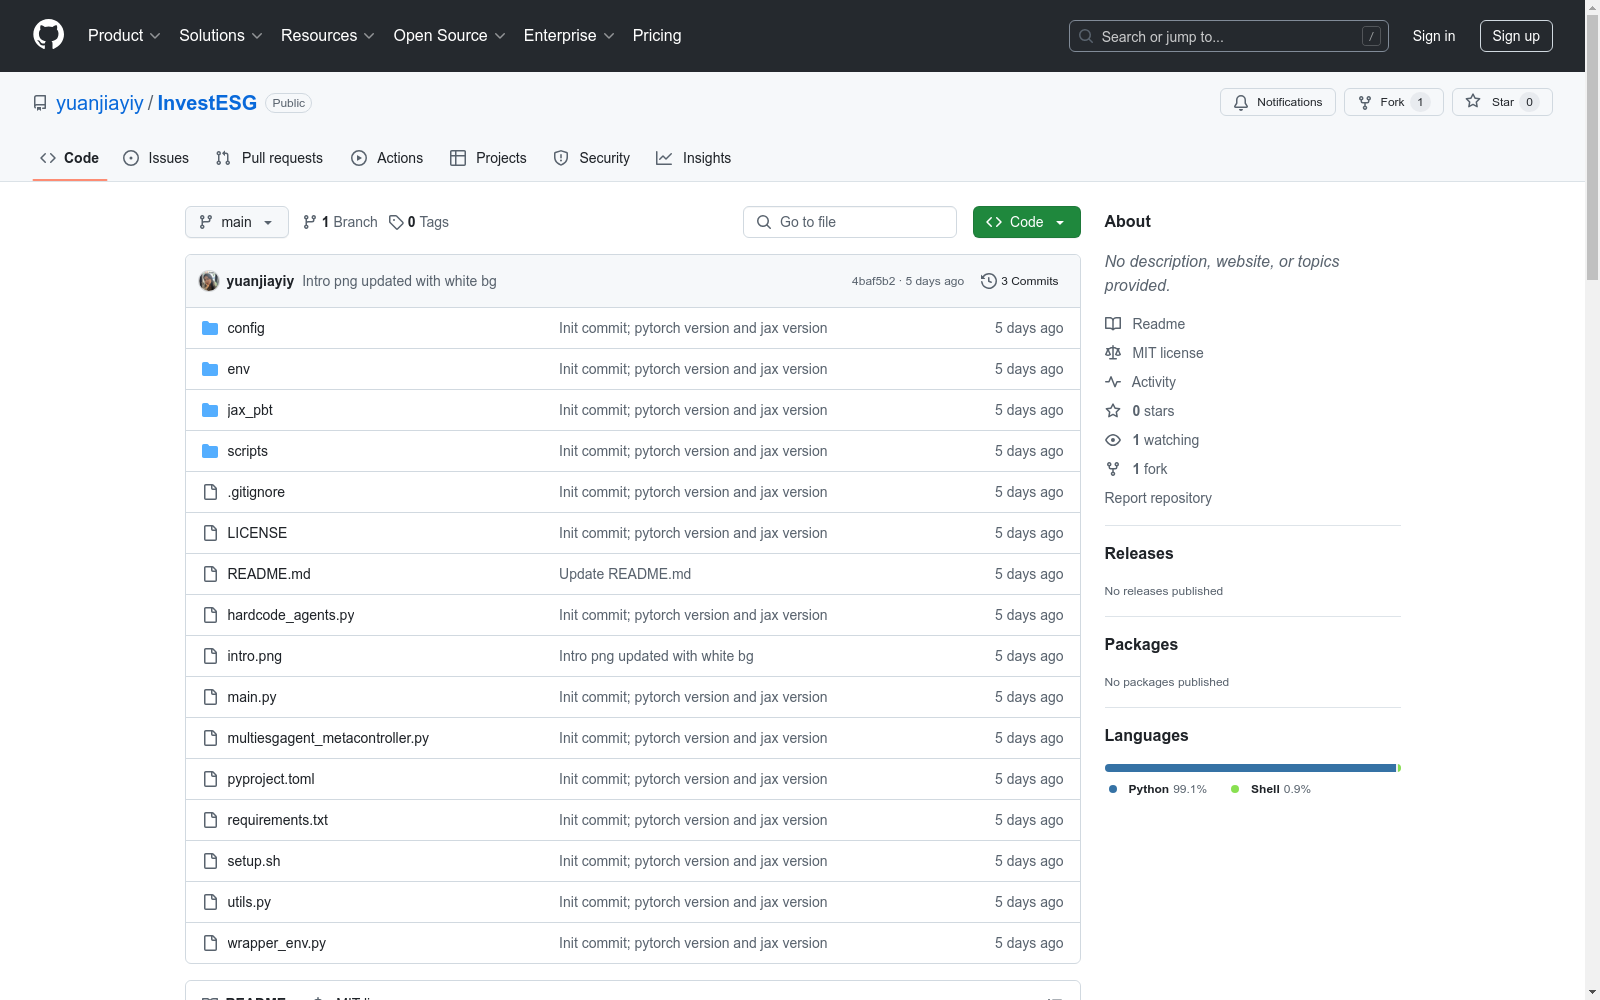Switch to the Security tab
Screen dimensions: 1600x1000
[592, 158]
